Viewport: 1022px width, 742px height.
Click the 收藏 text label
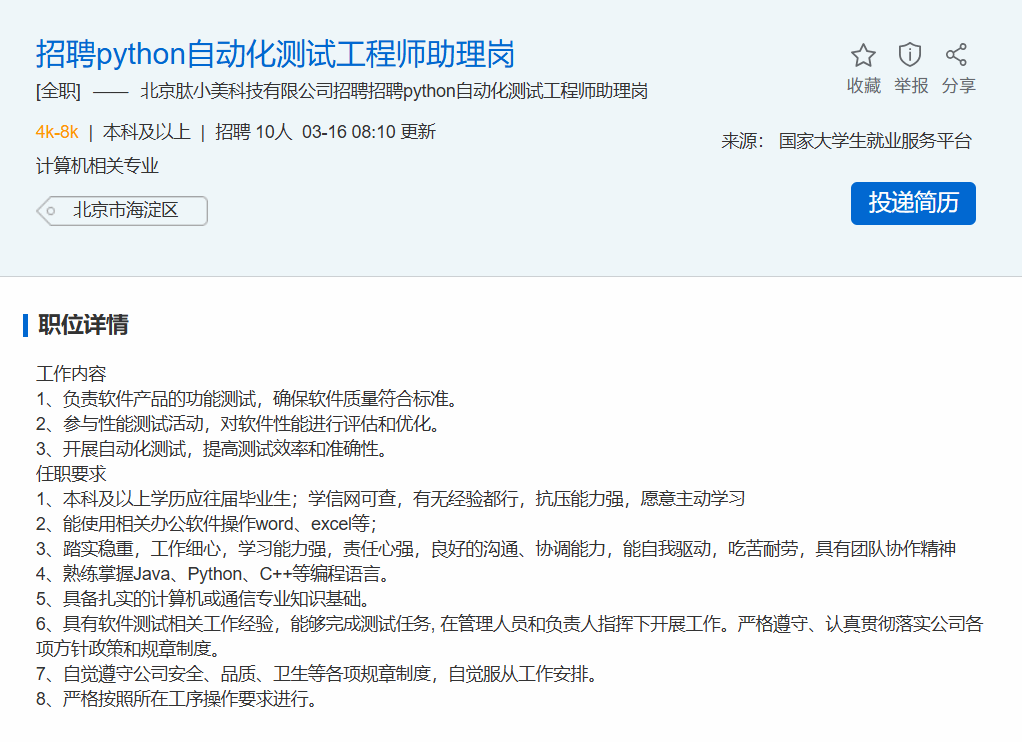[x=863, y=86]
